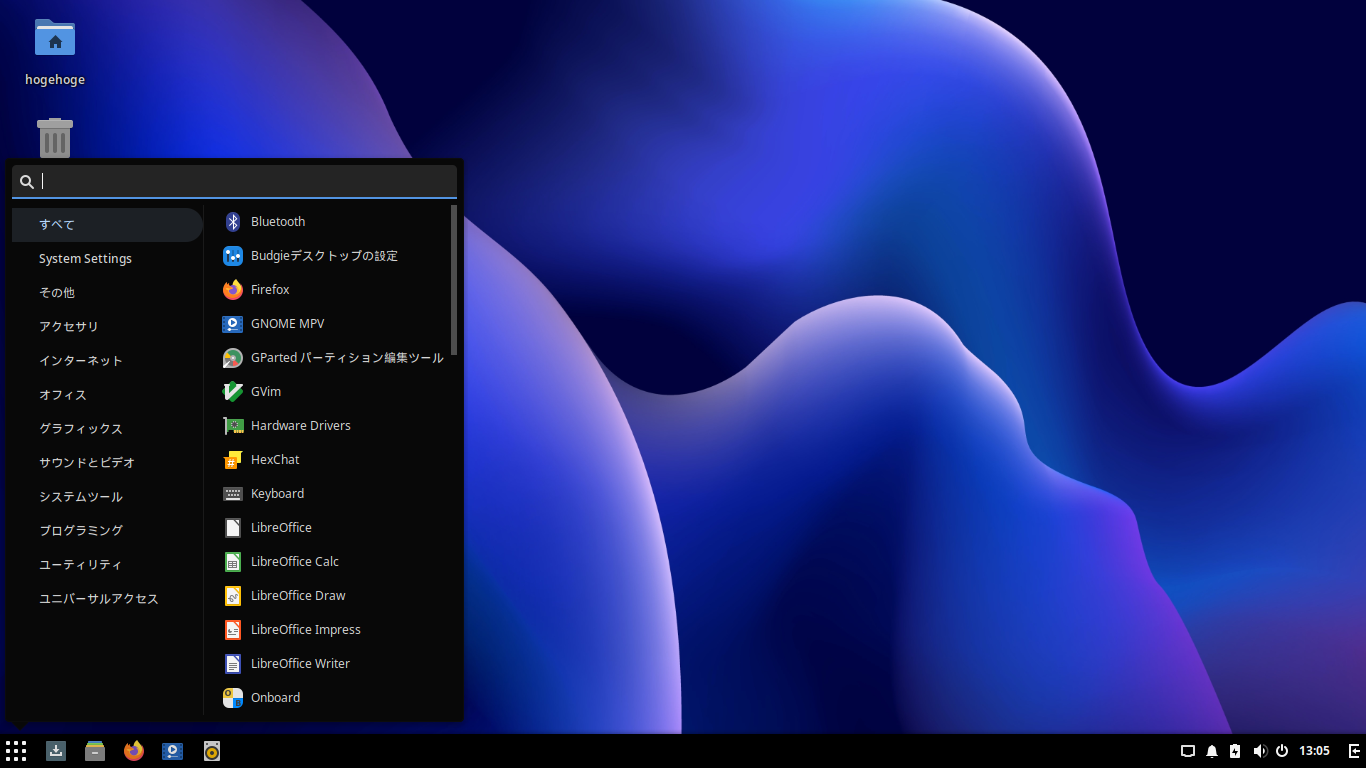Click GNOME MPV icon in the bottom panel
The image size is (1366, 768).
(173, 751)
